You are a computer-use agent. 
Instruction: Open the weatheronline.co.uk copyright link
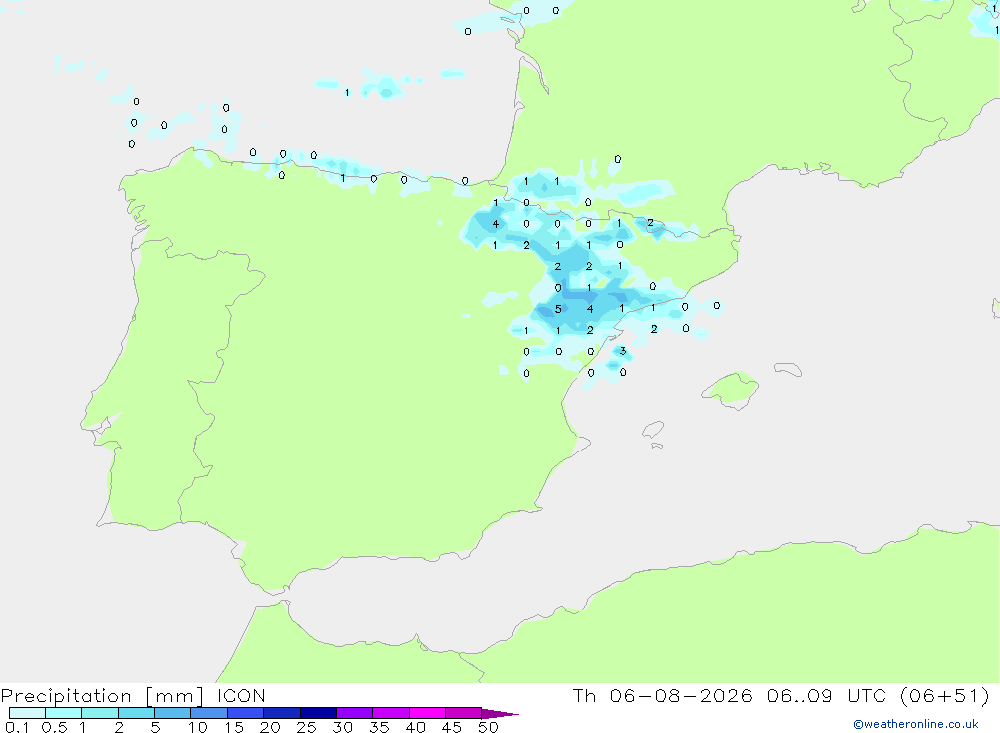[x=916, y=724]
